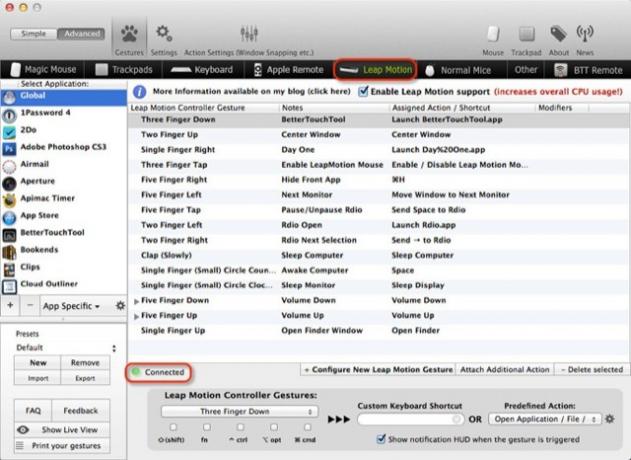
Task: Open the App Specific dropdown
Action: (71, 306)
